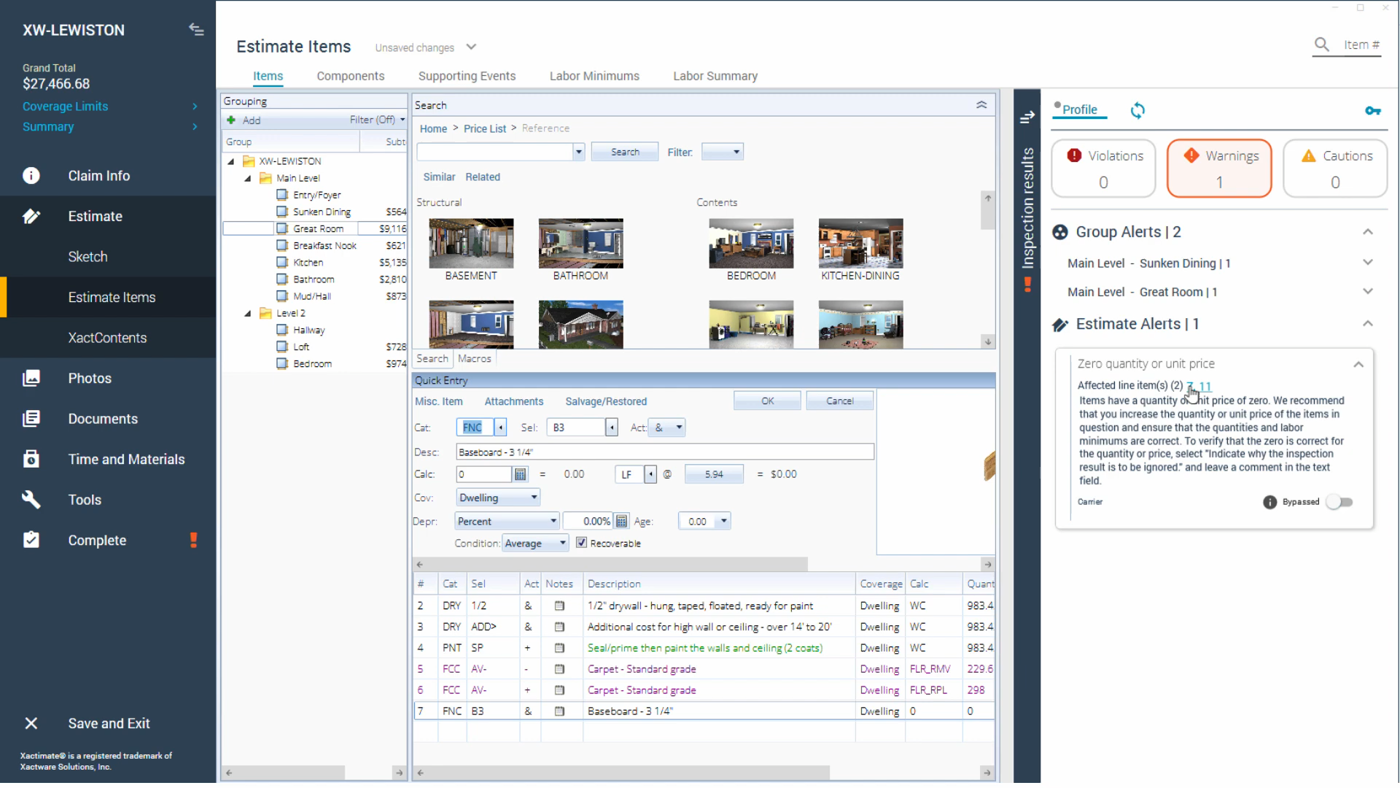Open the Unsaved changes dropdown
Screen dimensions: 1400x788
tap(471, 47)
